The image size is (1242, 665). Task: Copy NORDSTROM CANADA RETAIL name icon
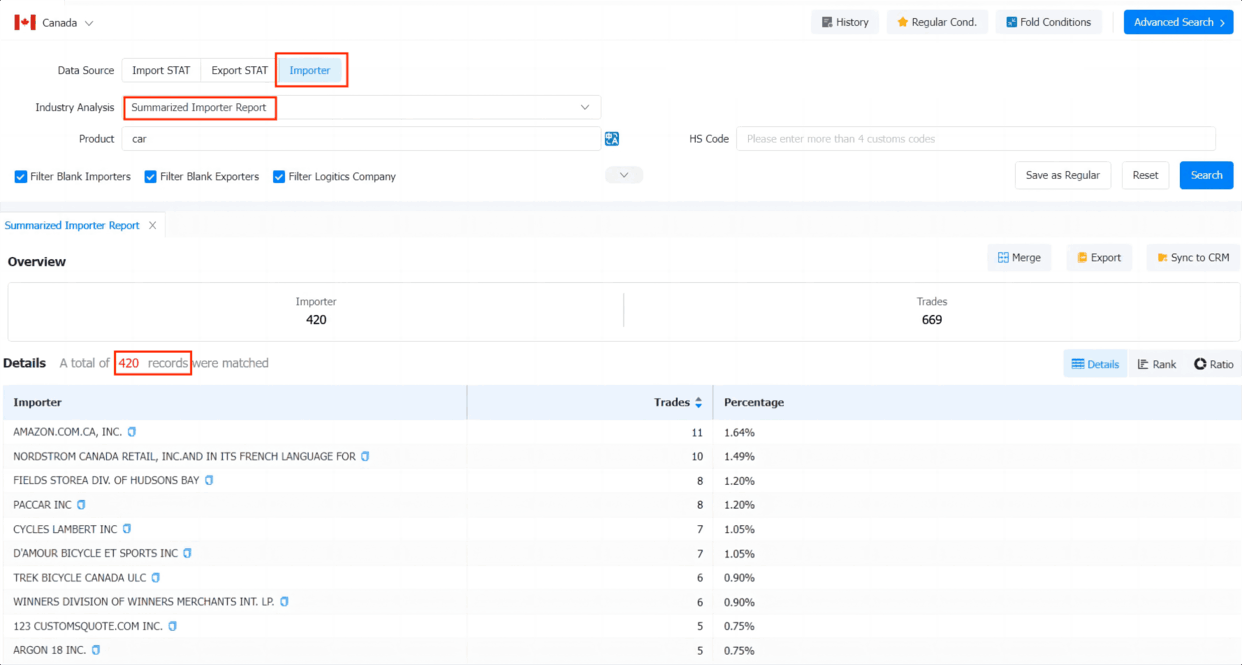[x=365, y=456]
